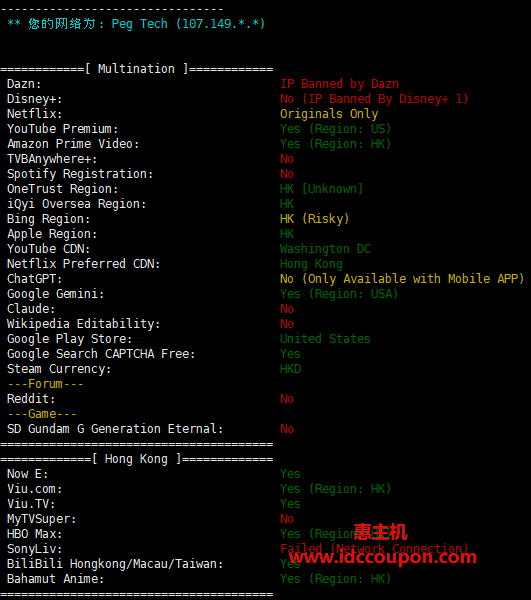This screenshot has width=531, height=600.
Task: Select the Claude row label
Action: click(x=31, y=309)
